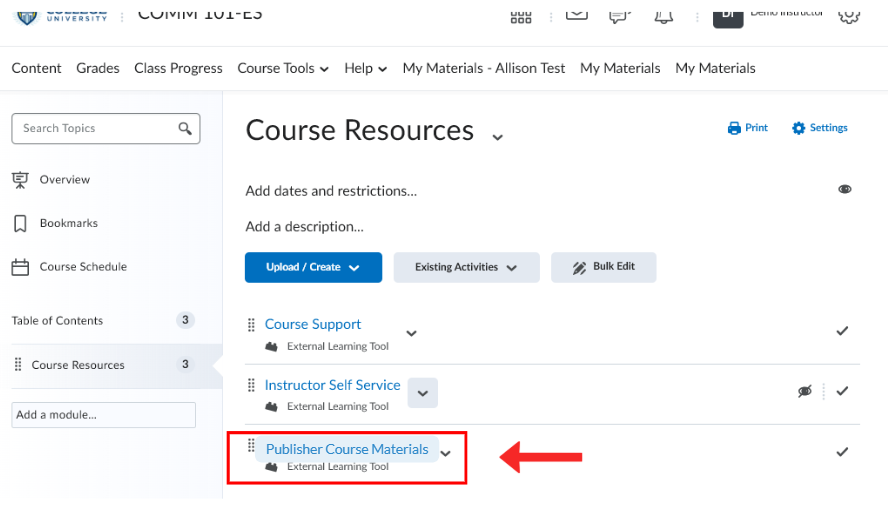
Task: Expand the Course Tools menu
Action: 283,69
